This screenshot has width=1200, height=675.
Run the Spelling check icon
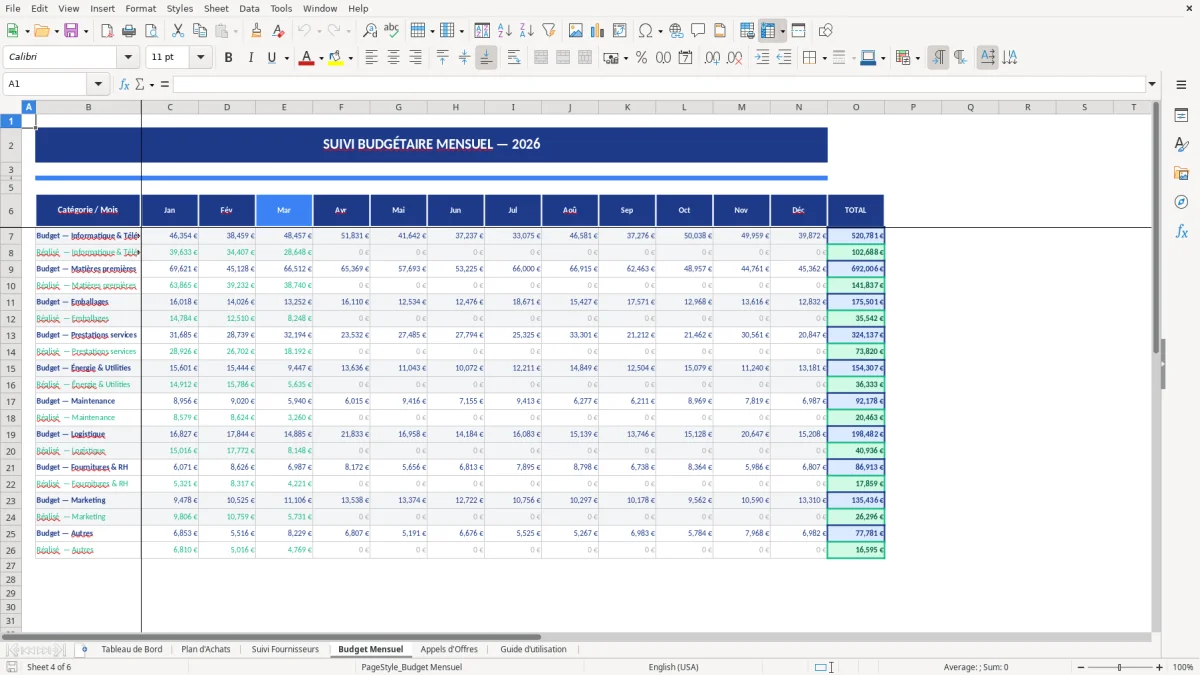(392, 31)
